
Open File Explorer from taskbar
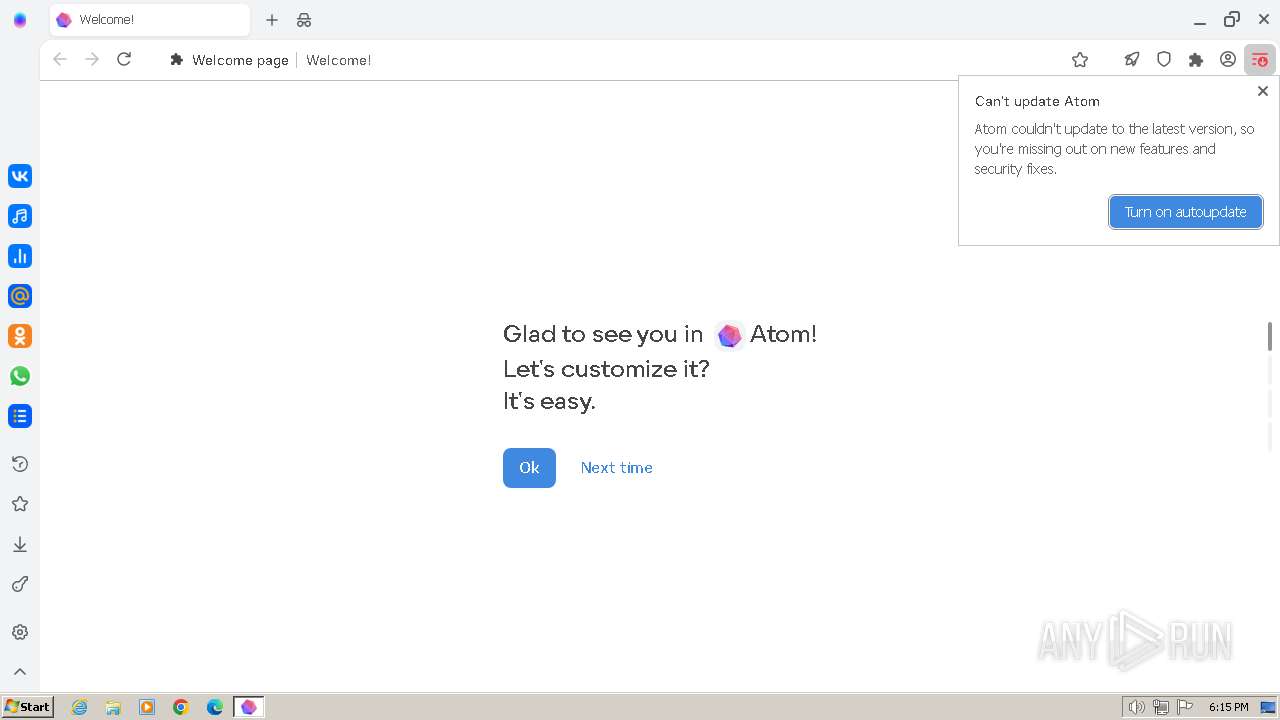(113, 707)
